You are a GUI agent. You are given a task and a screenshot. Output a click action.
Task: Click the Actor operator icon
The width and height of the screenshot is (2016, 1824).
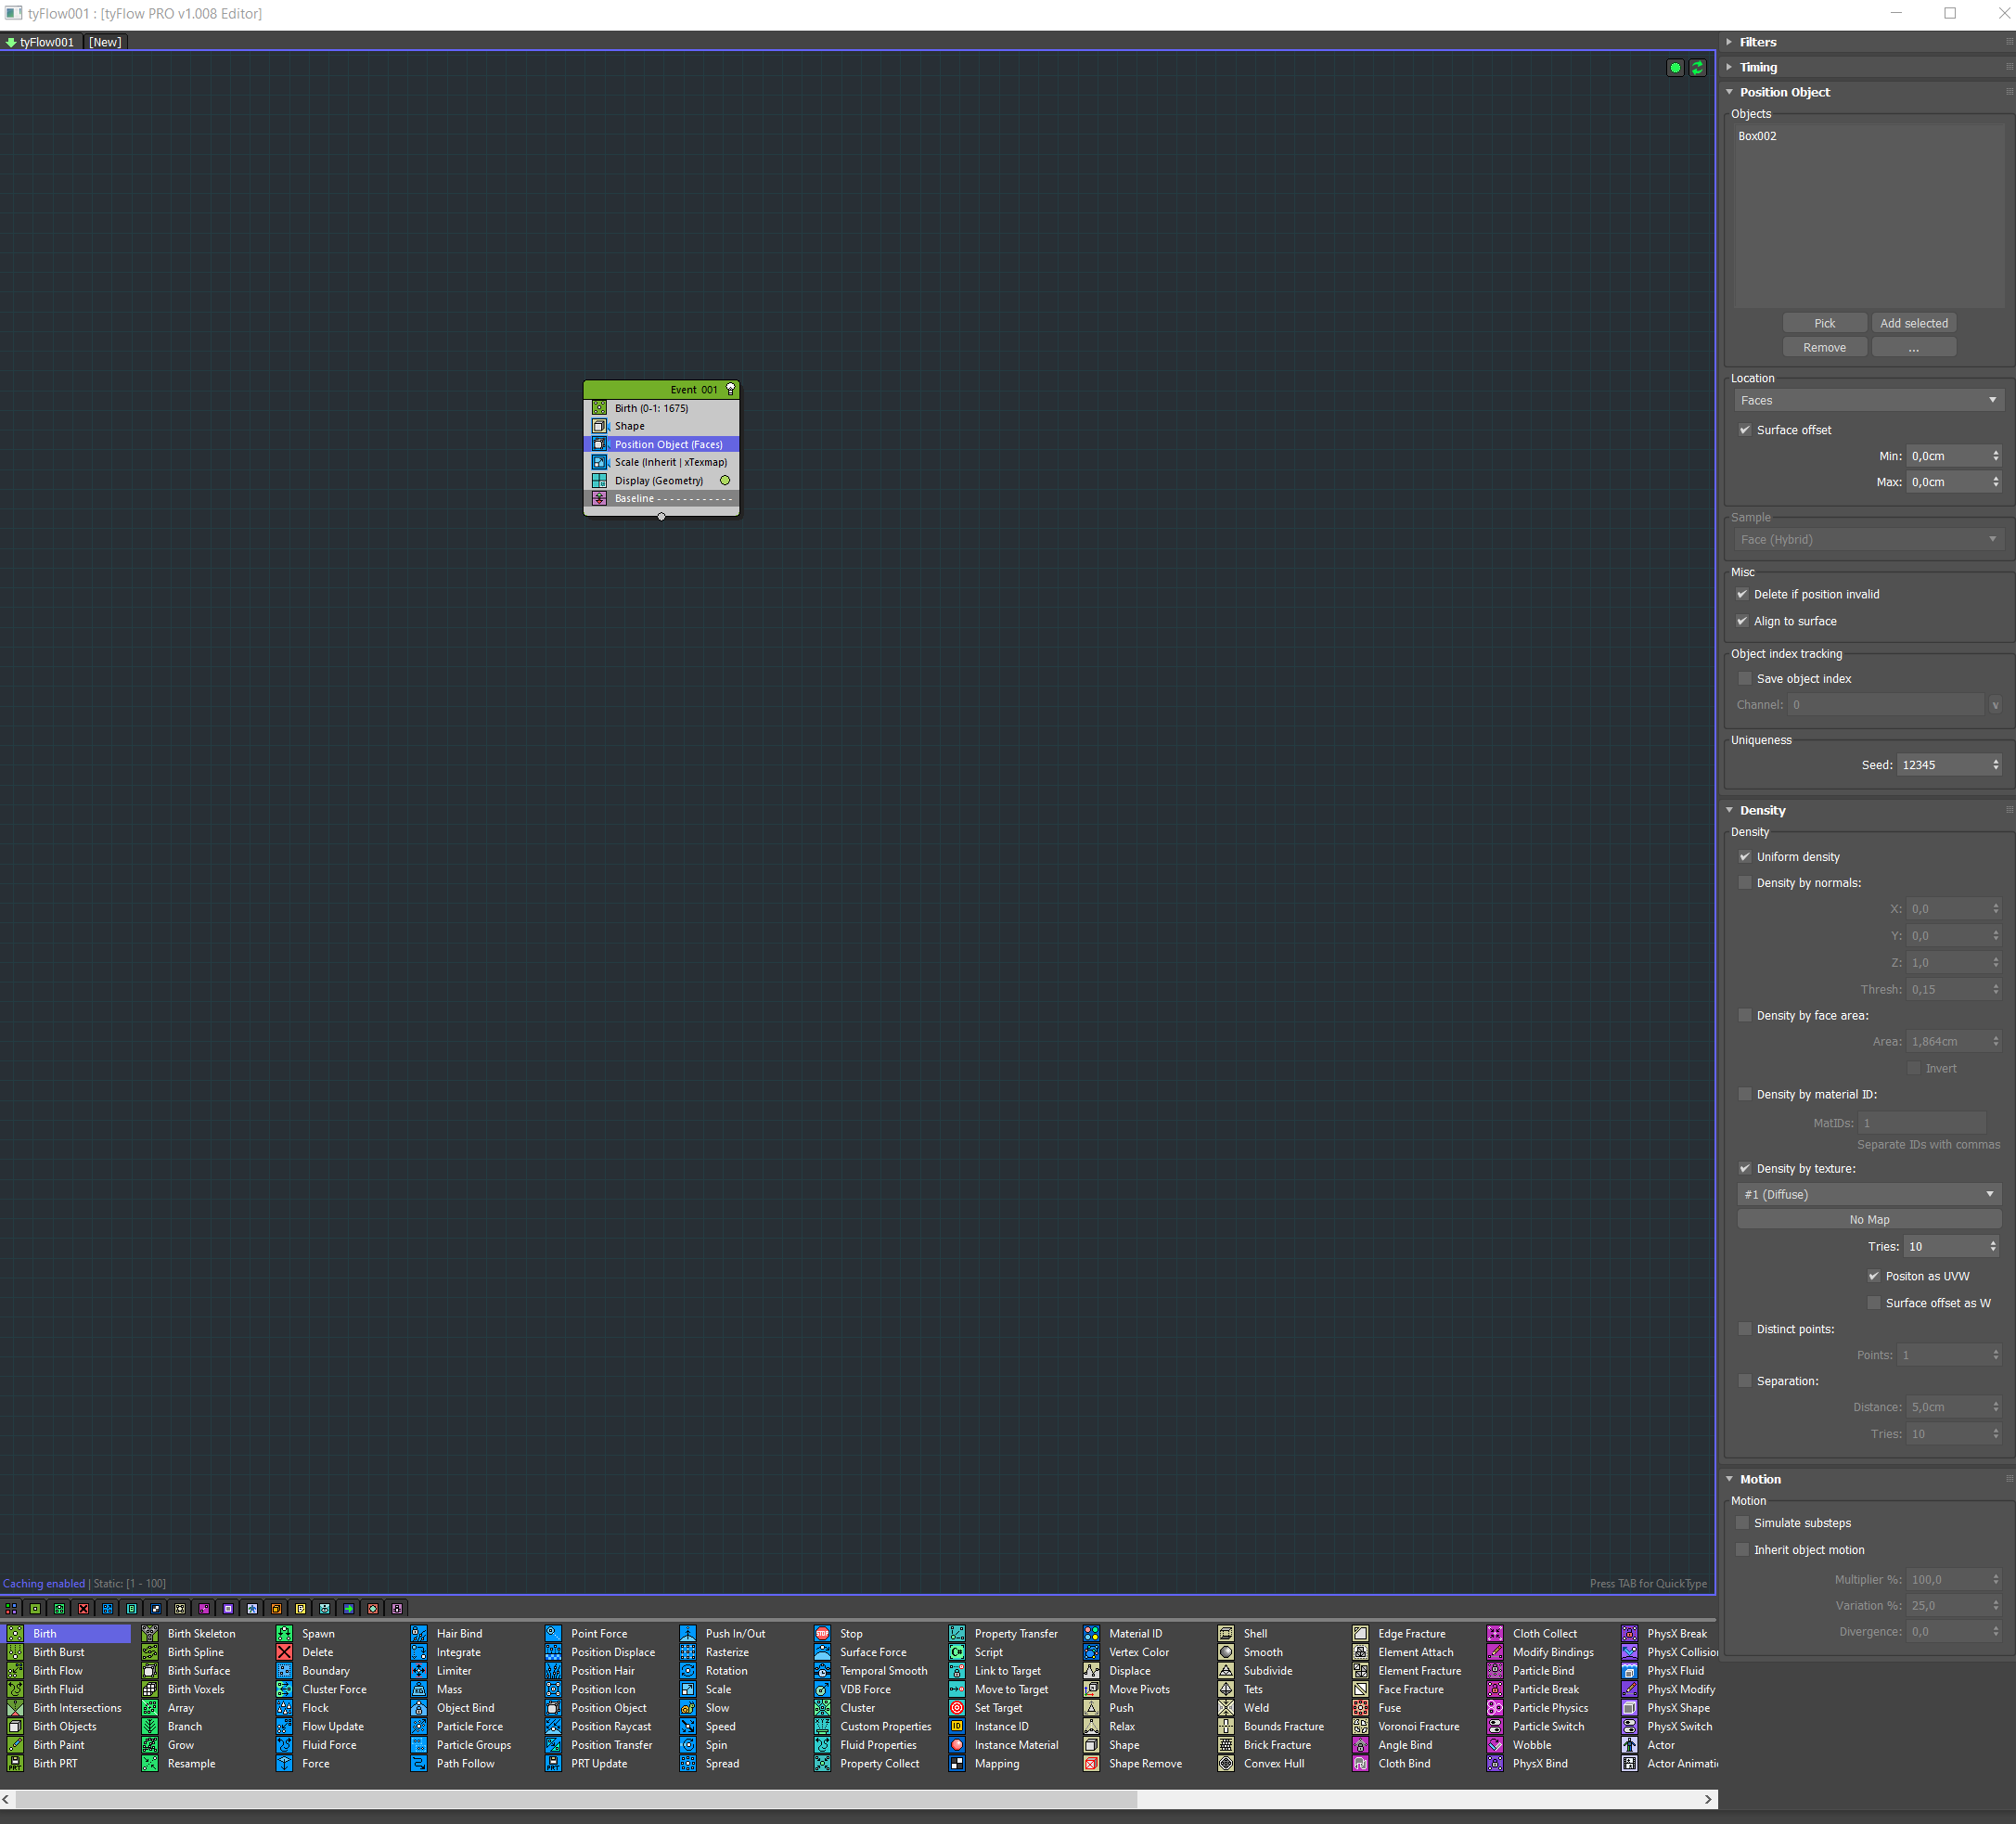[1629, 1745]
